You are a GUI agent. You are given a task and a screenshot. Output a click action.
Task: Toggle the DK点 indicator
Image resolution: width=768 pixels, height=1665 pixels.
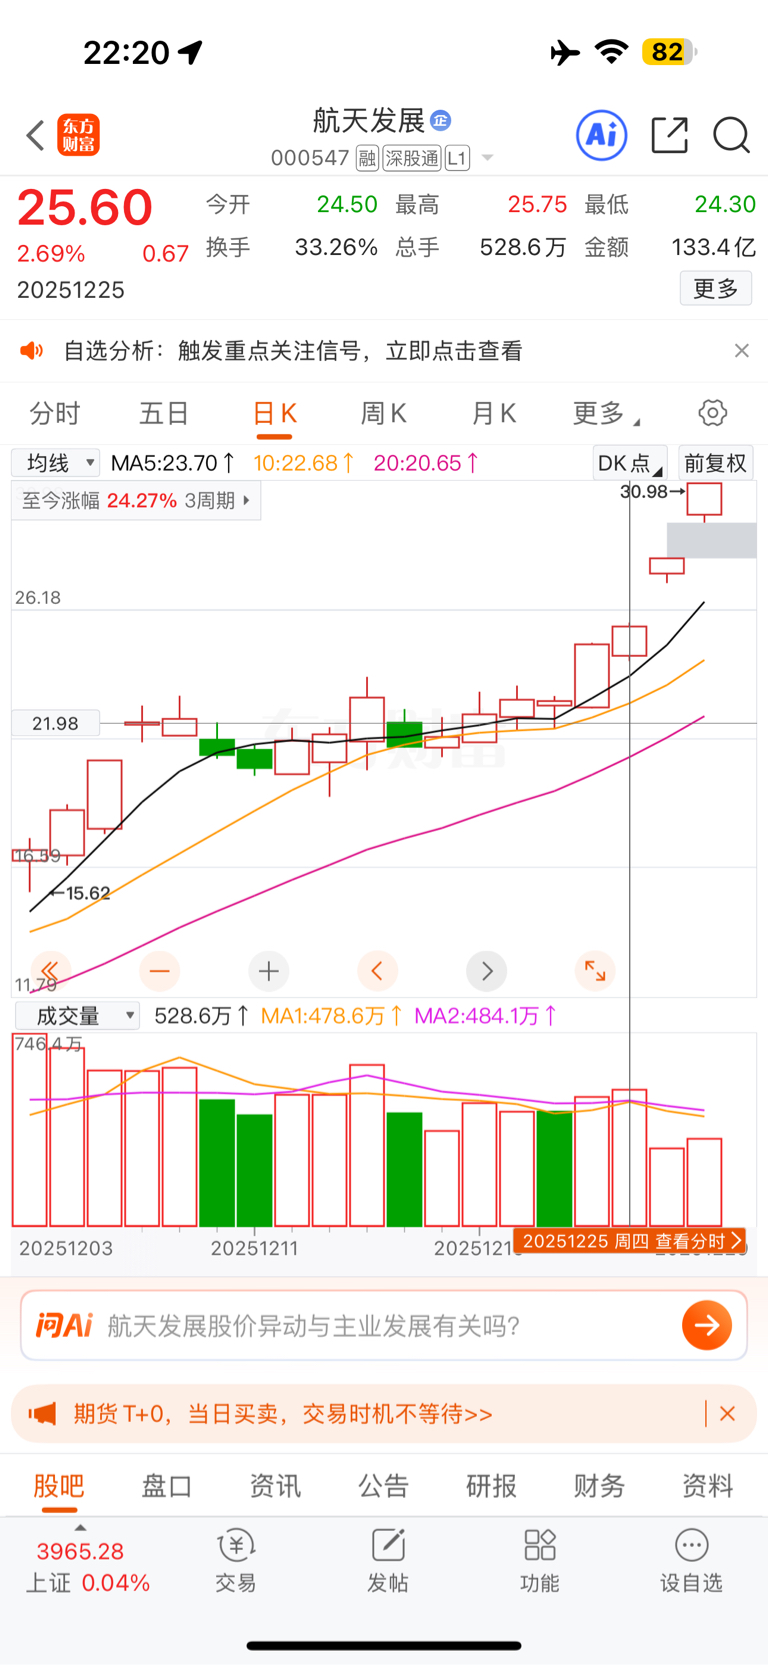click(629, 463)
